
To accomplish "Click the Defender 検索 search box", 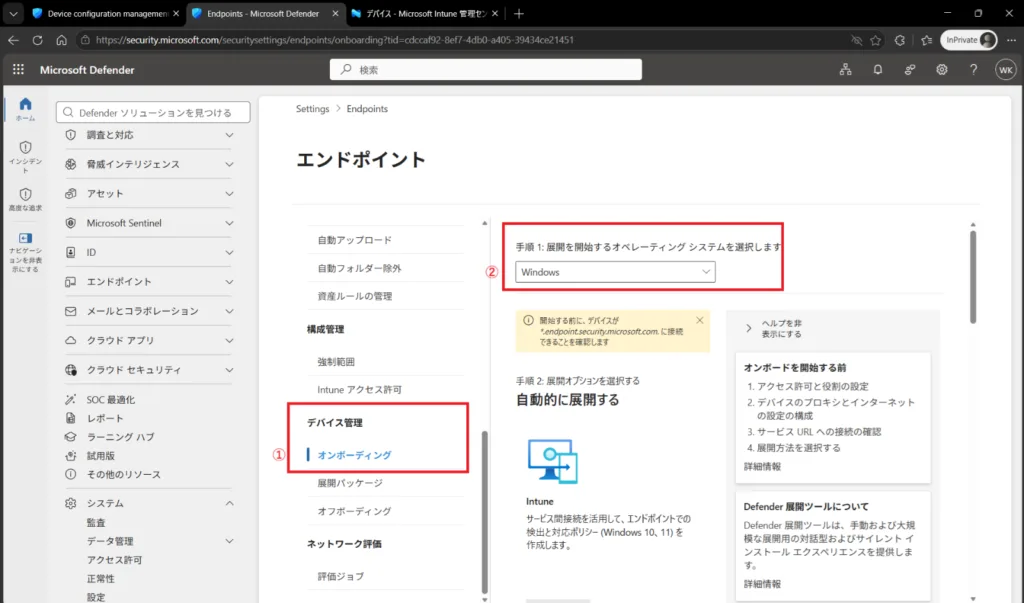I will pyautogui.click(x=486, y=69).
